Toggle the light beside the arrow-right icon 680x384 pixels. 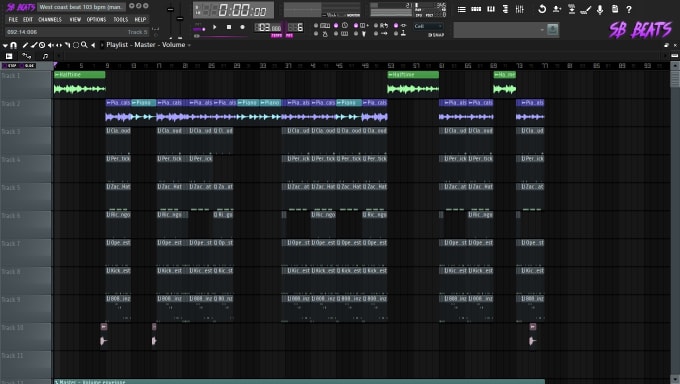(376, 33)
